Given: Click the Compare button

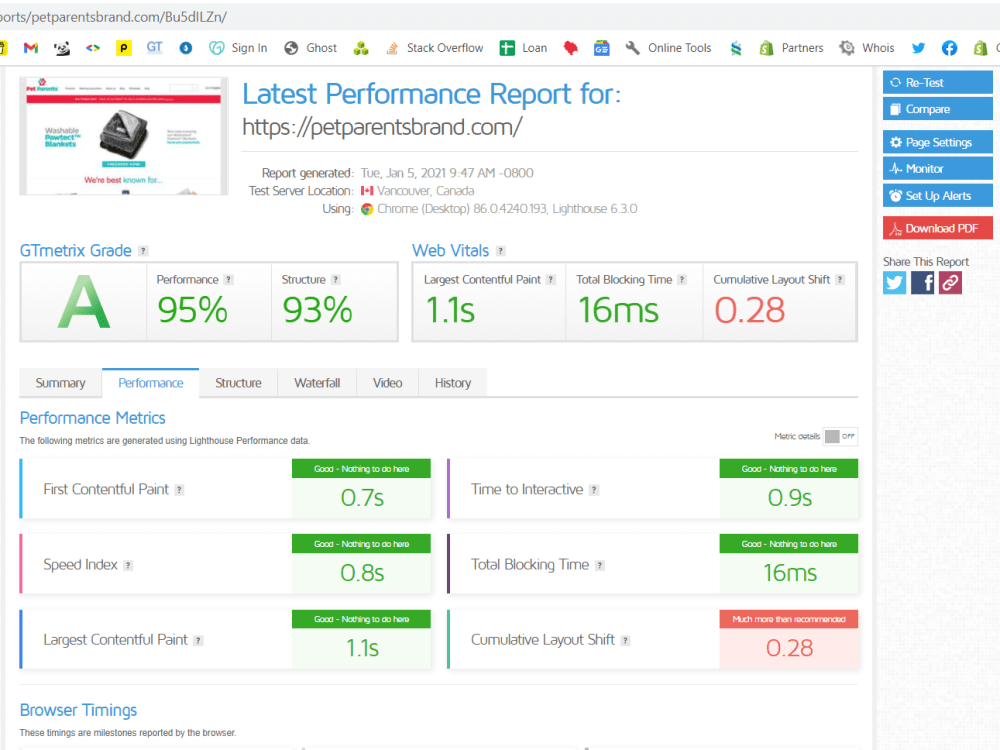Looking at the screenshot, I should [938, 109].
